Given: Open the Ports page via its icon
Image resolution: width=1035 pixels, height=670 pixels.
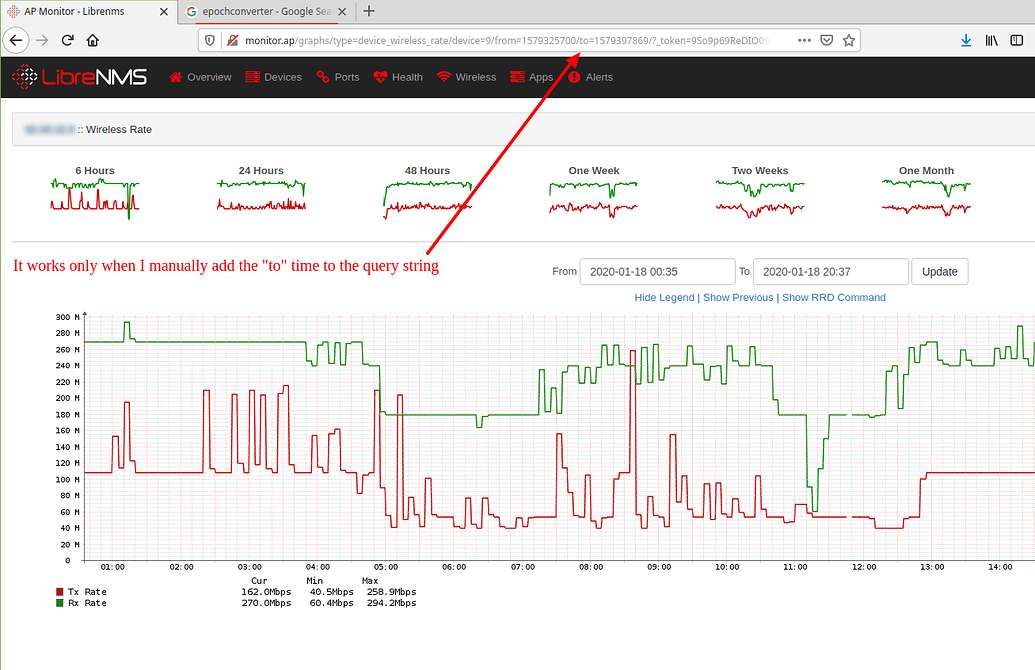Looking at the screenshot, I should click(x=322, y=76).
